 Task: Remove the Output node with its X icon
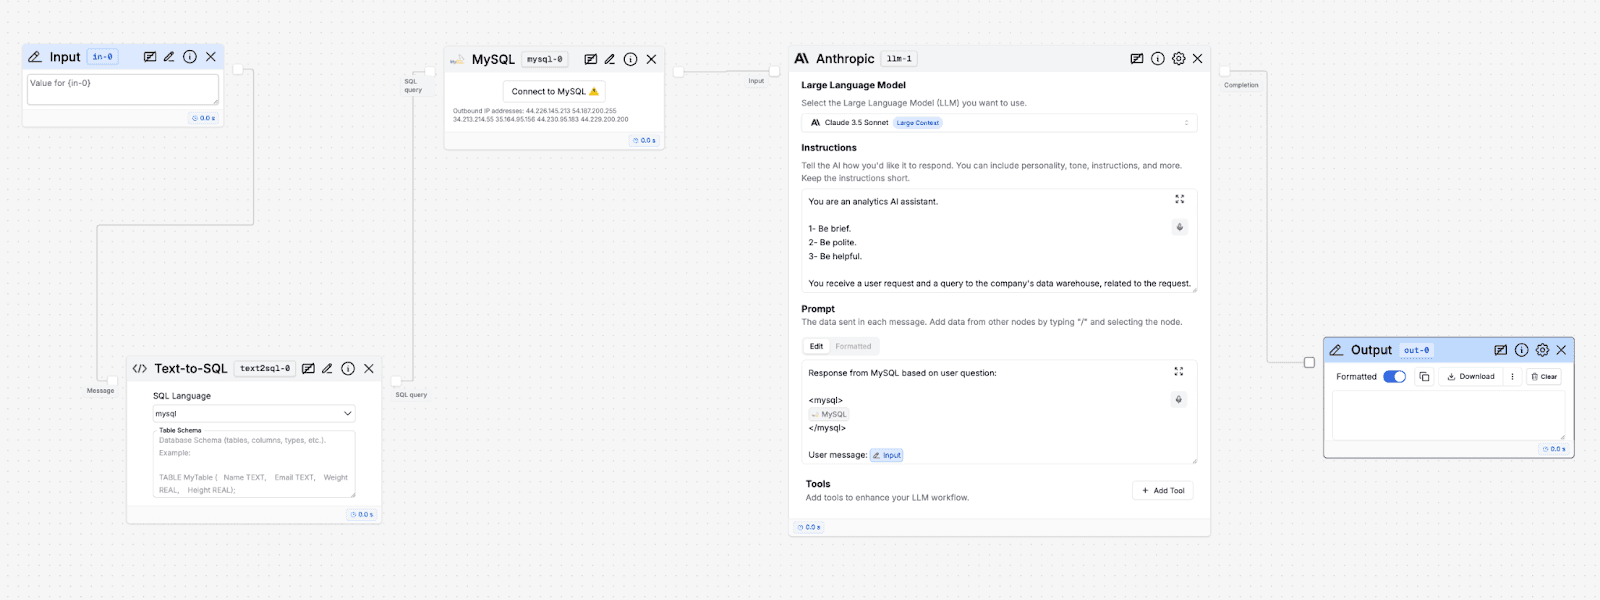(1562, 350)
